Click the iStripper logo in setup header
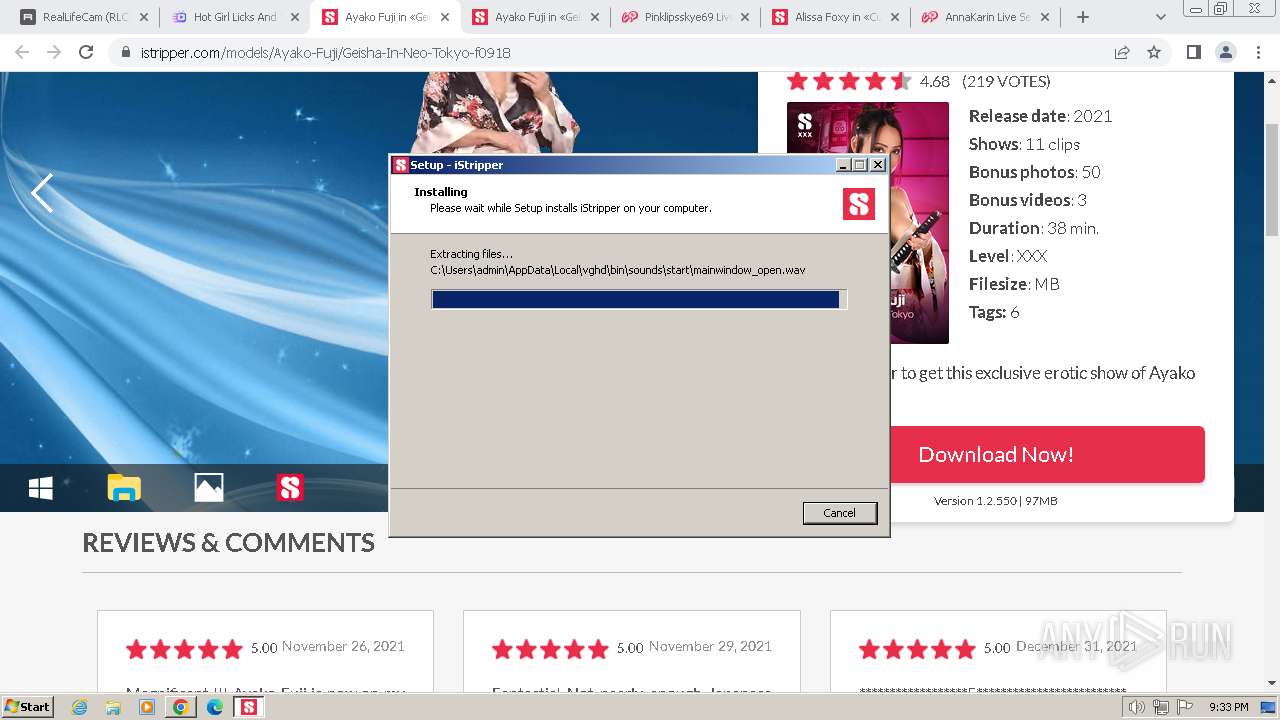Screen dimensions: 1280x720 (x=859, y=204)
